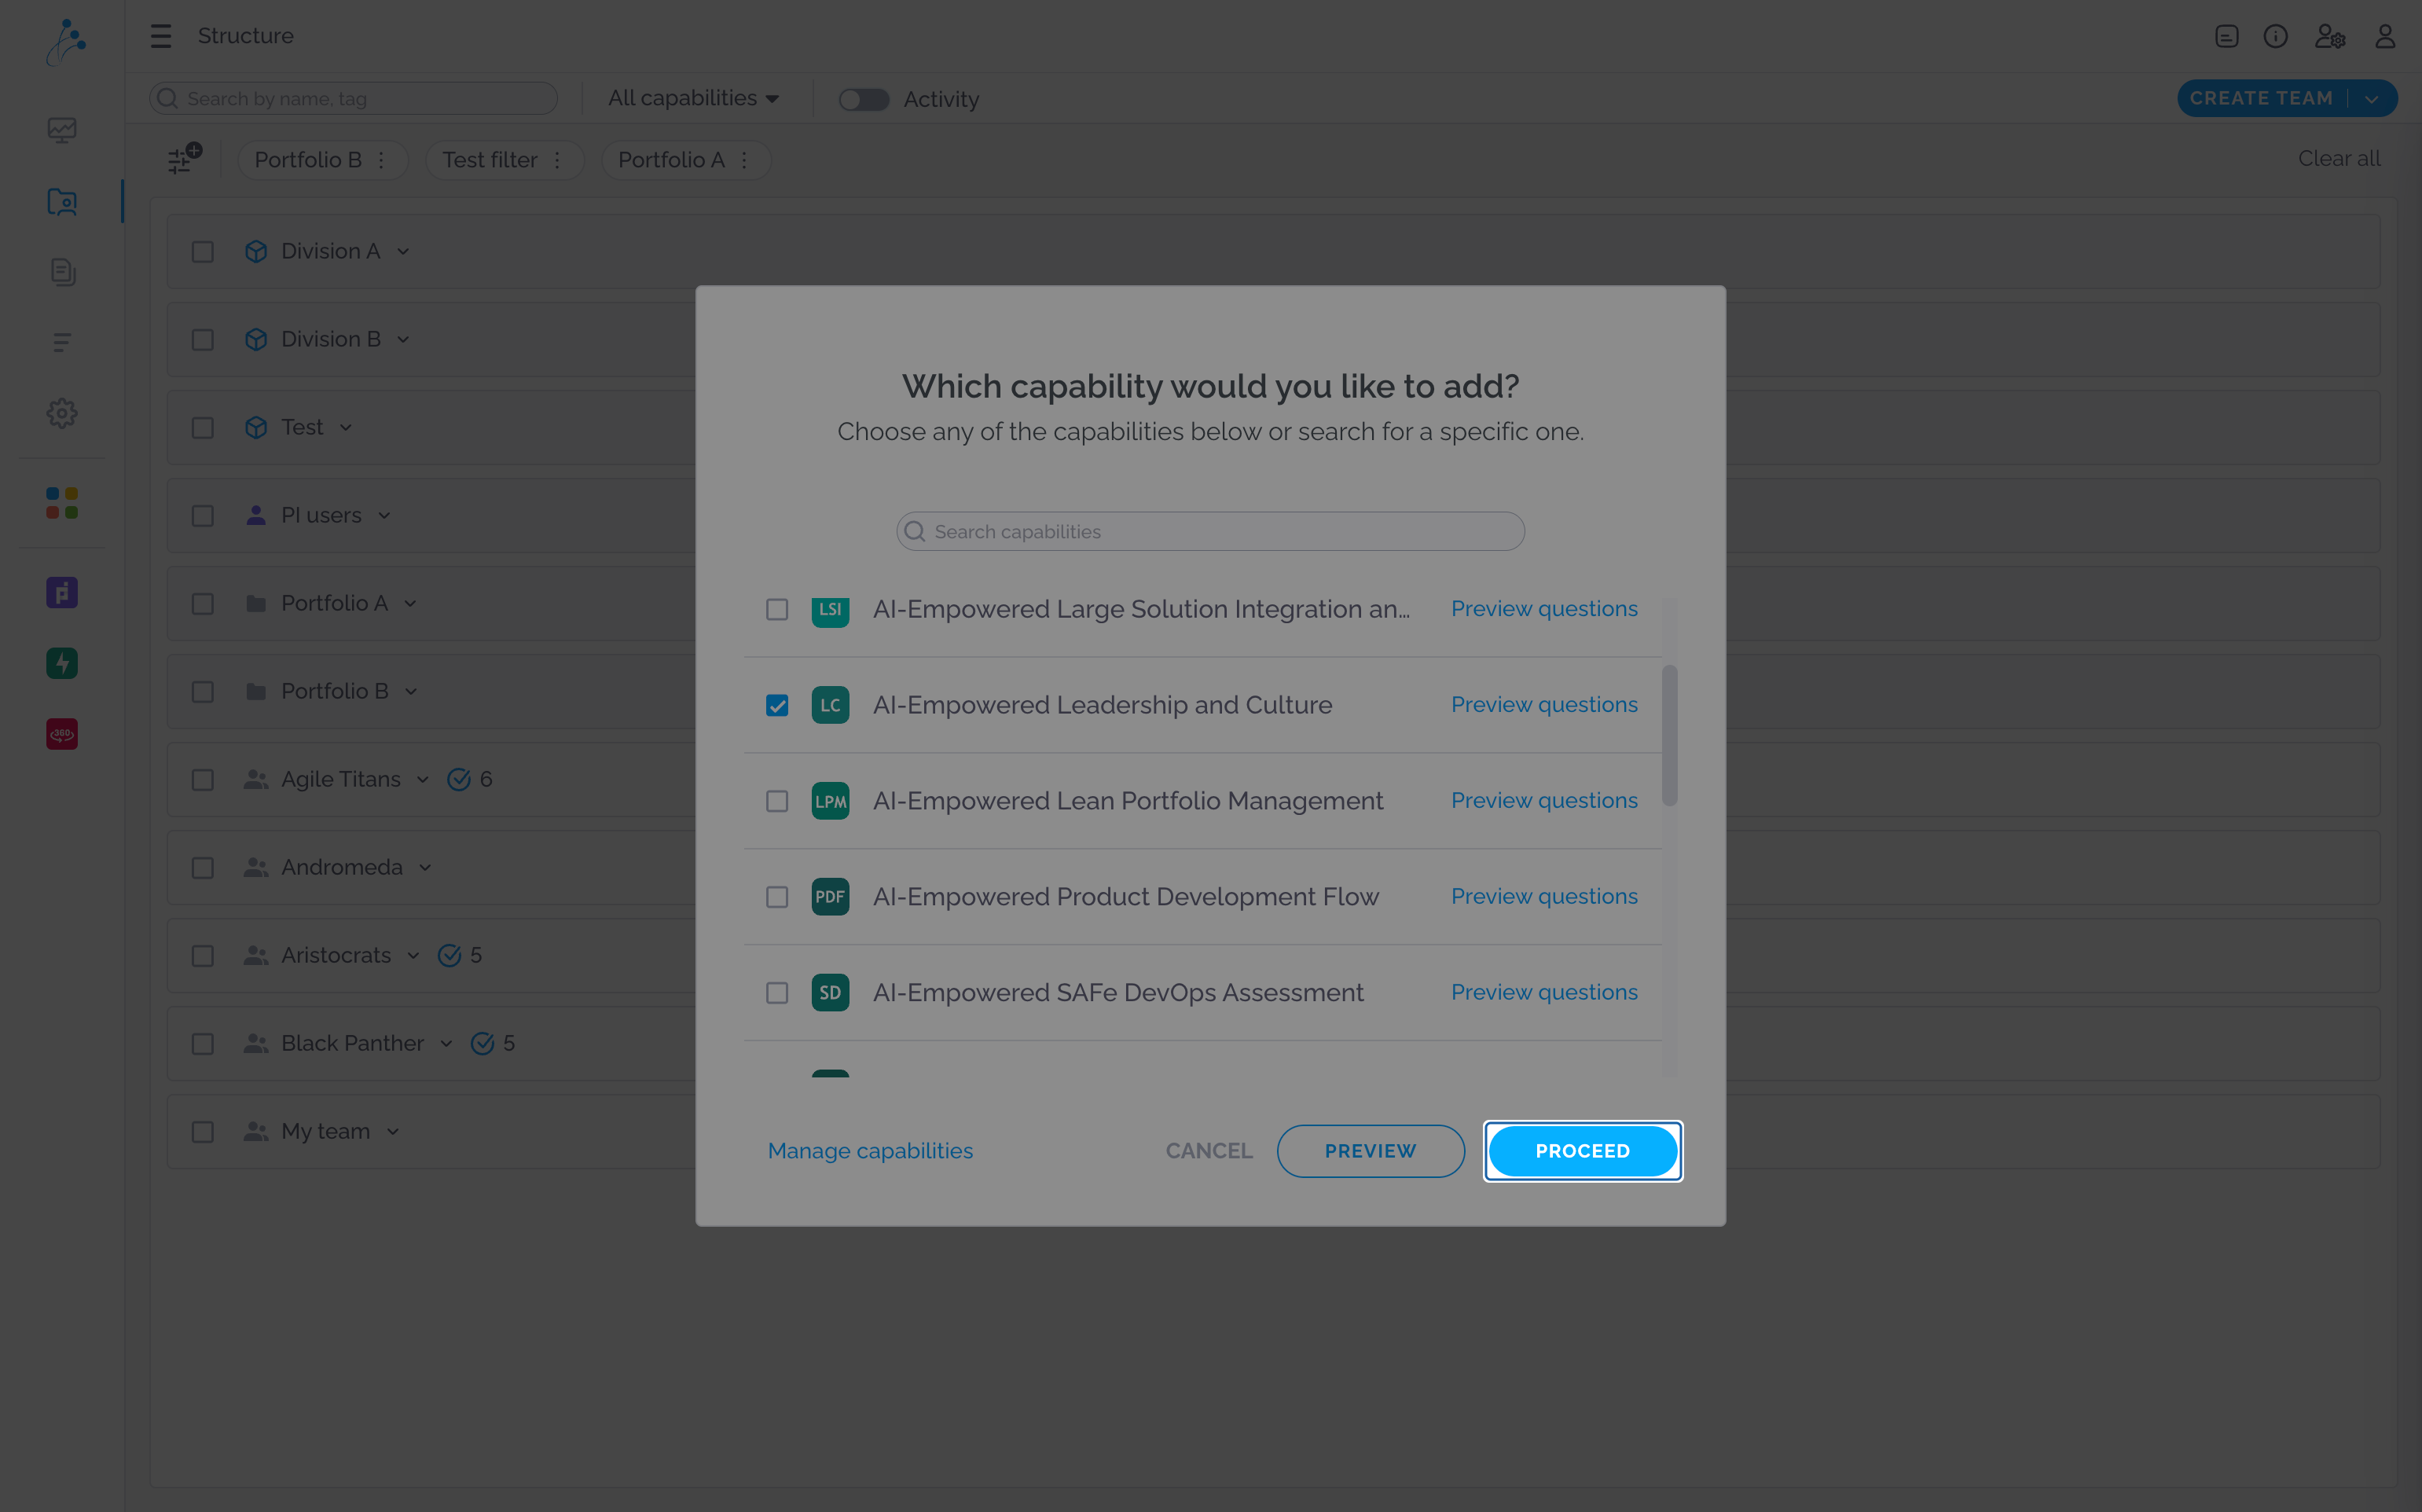2422x1512 pixels.
Task: Open the notes icon in top bar
Action: (x=2227, y=36)
